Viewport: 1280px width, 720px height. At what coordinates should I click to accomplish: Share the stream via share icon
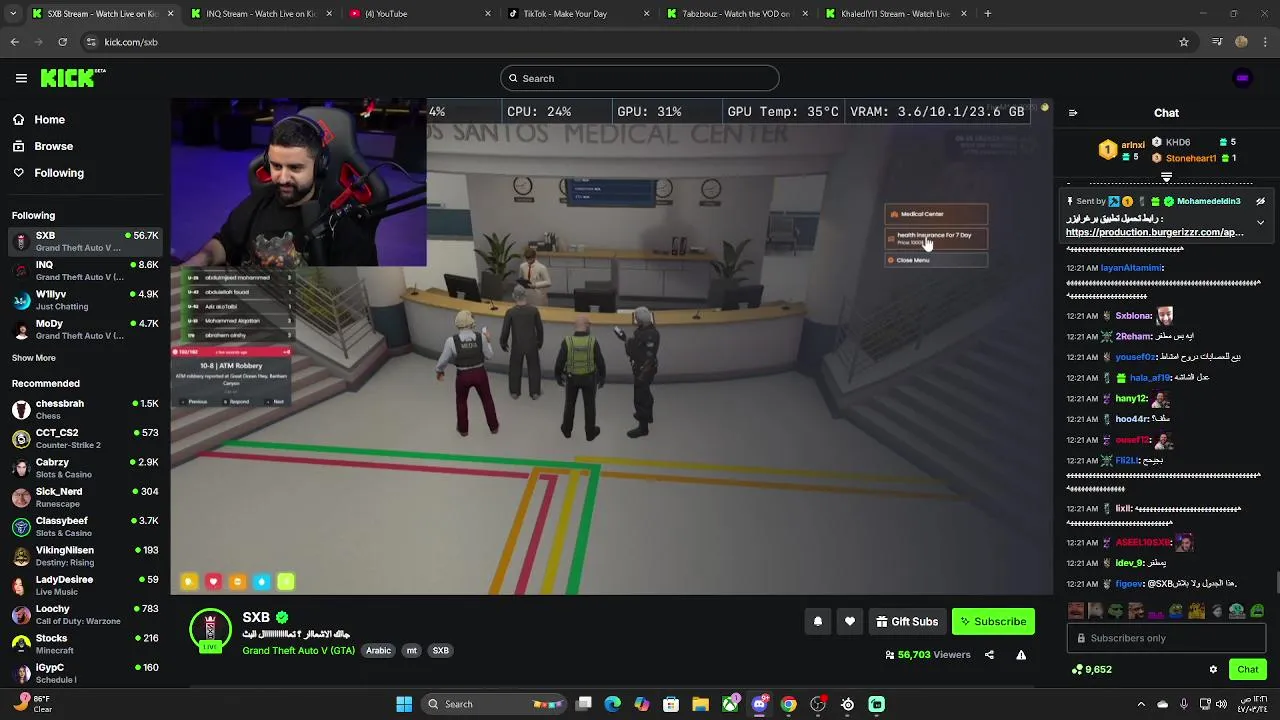[x=989, y=655]
